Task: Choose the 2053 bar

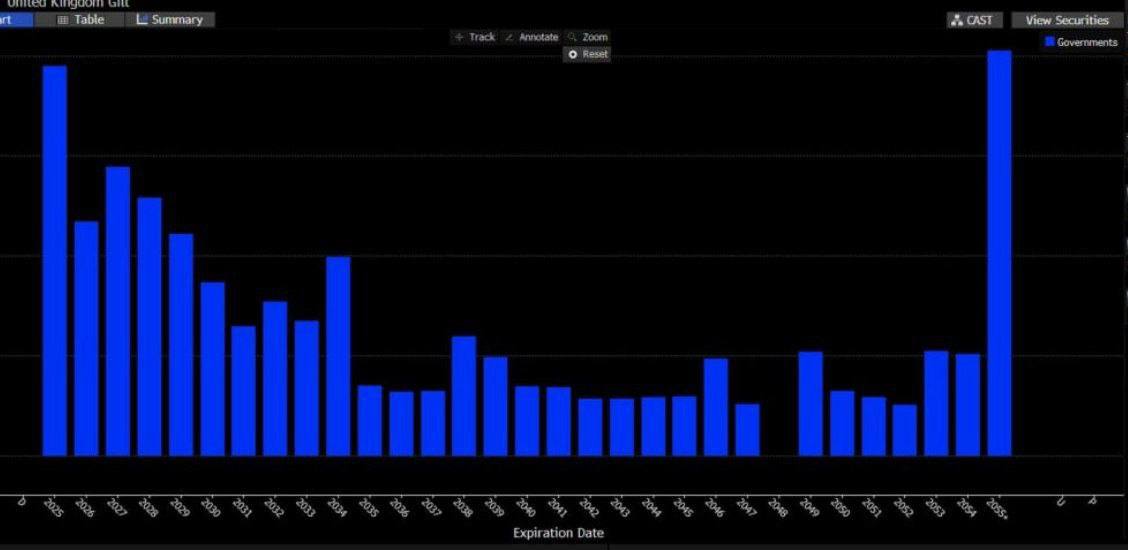Action: tap(936, 402)
